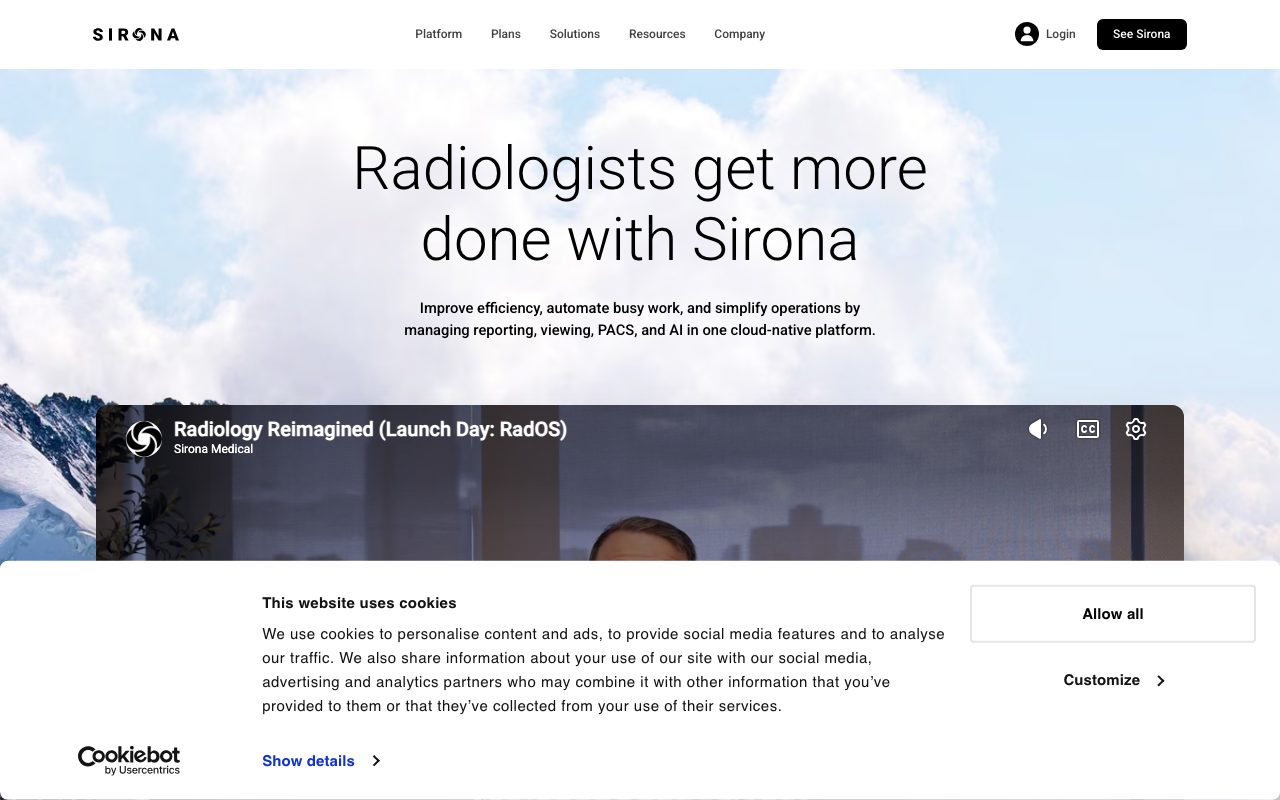Image resolution: width=1280 pixels, height=800 pixels.
Task: Click the Show details link
Action: tap(308, 761)
